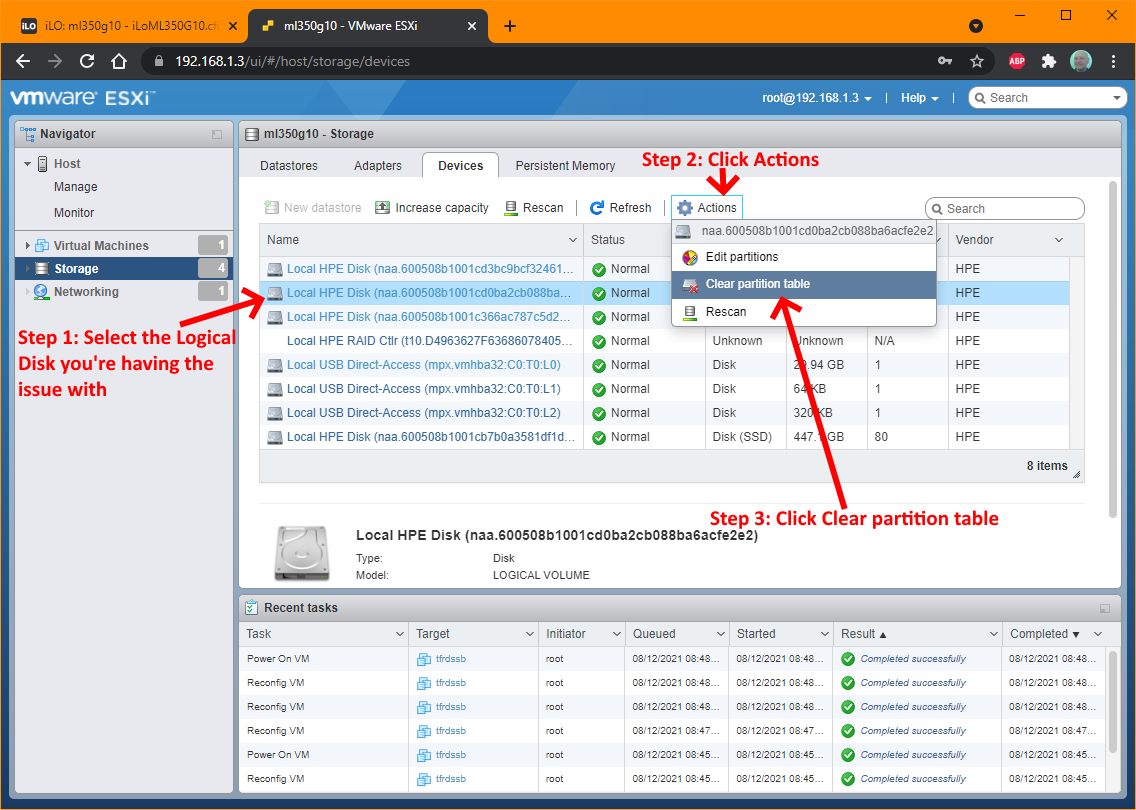Screen dimensions: 1136x810
Task: Open the root@192.168.1.3 user dropdown
Action: pos(816,98)
